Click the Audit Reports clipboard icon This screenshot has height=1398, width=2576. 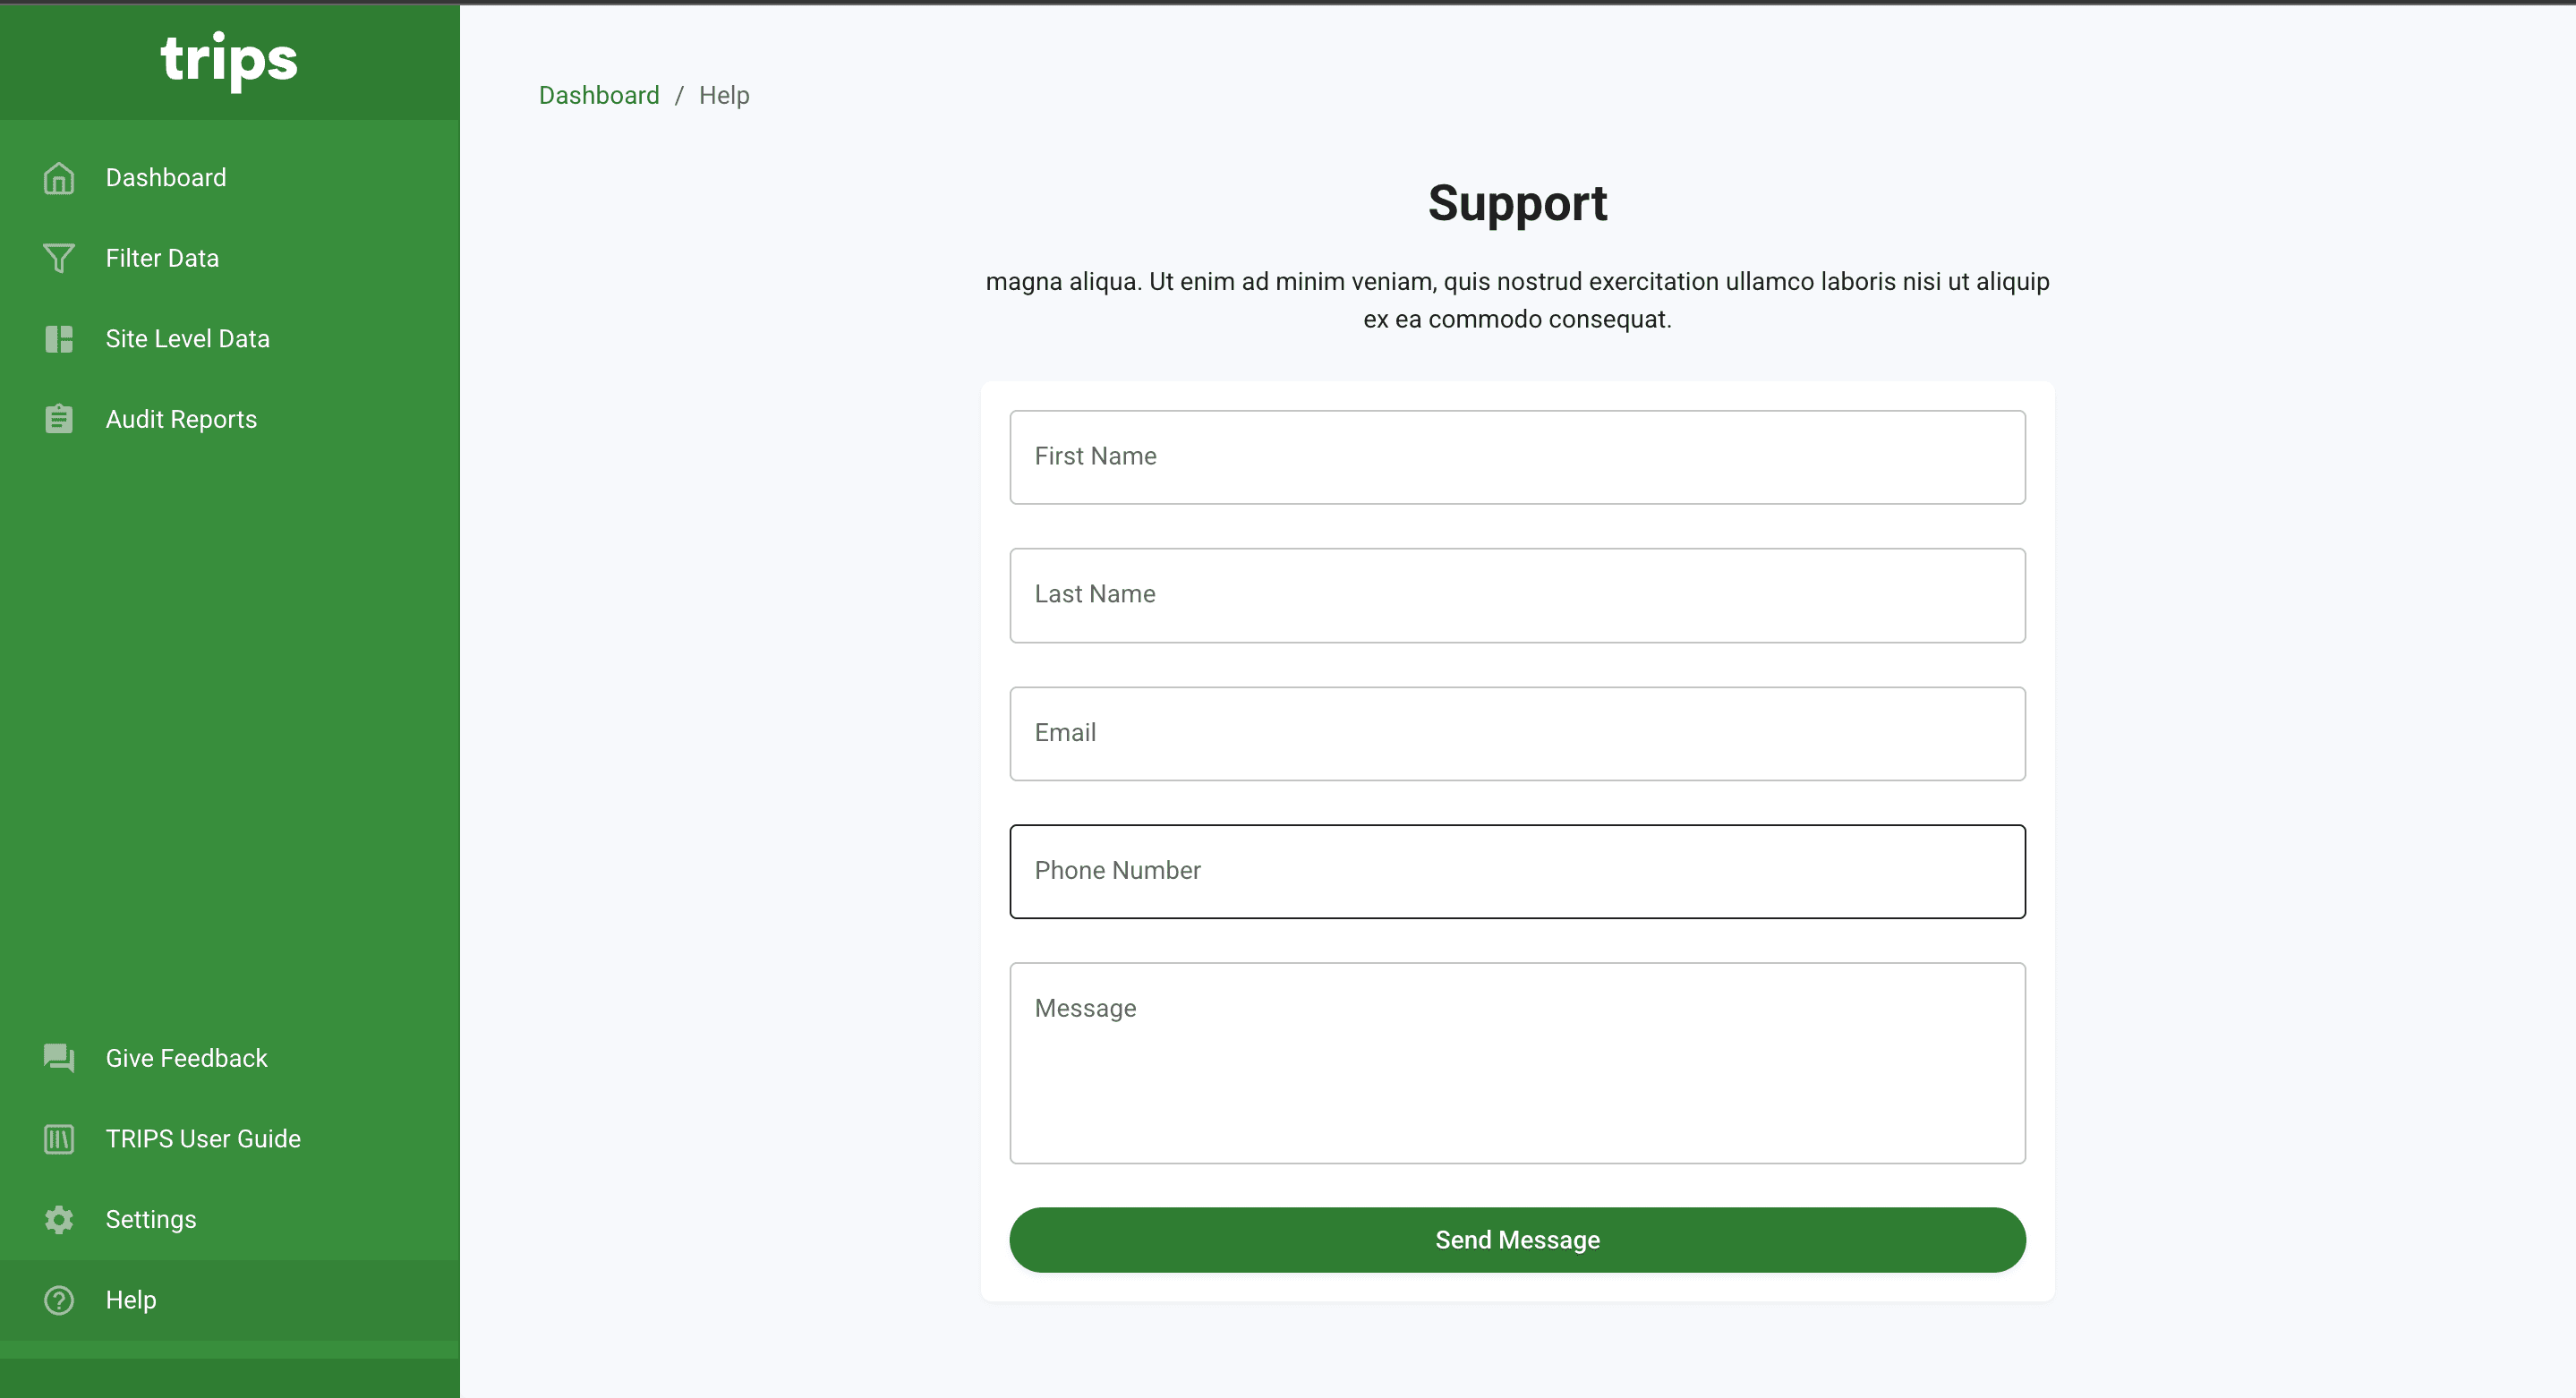pos(59,419)
